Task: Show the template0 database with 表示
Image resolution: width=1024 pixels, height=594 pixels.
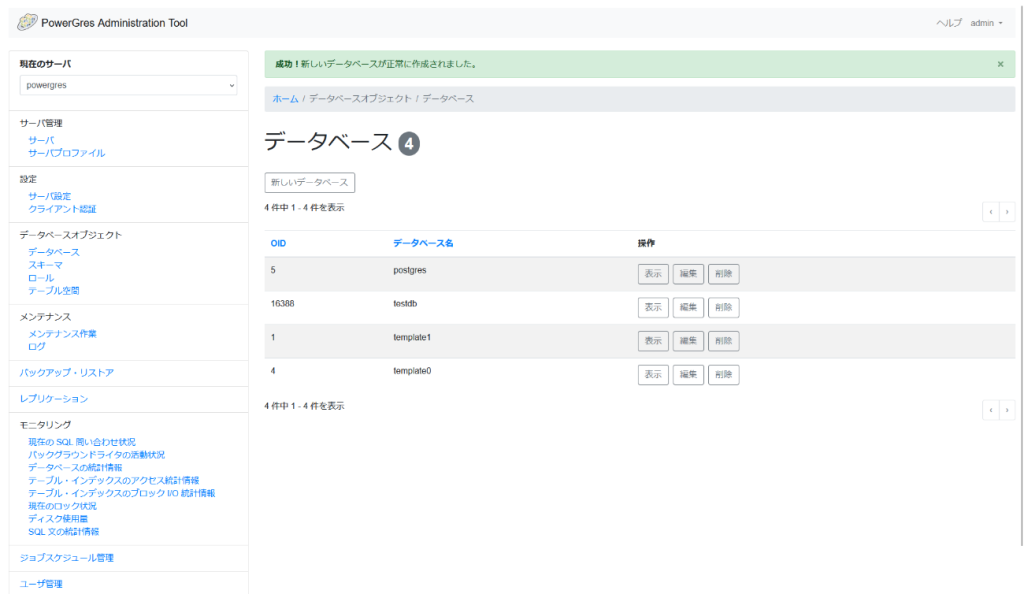Action: point(653,375)
